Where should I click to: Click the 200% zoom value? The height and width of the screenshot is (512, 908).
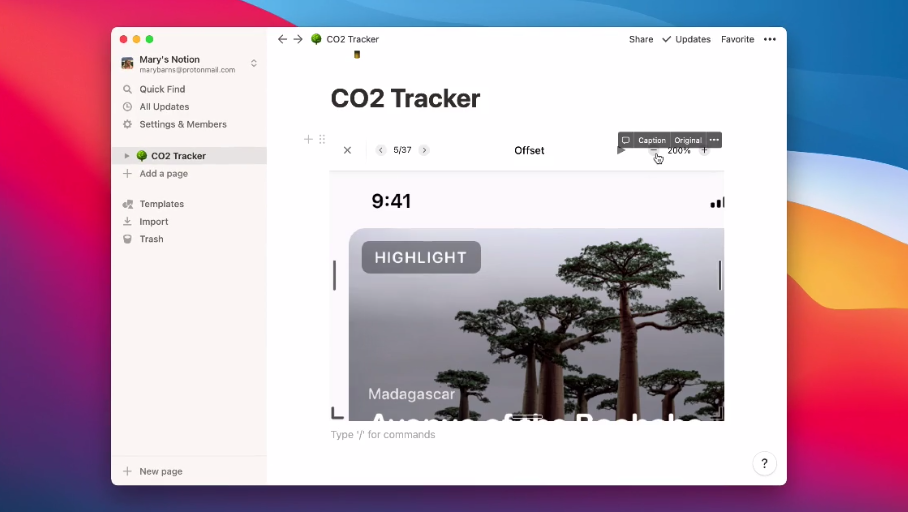[x=679, y=151]
